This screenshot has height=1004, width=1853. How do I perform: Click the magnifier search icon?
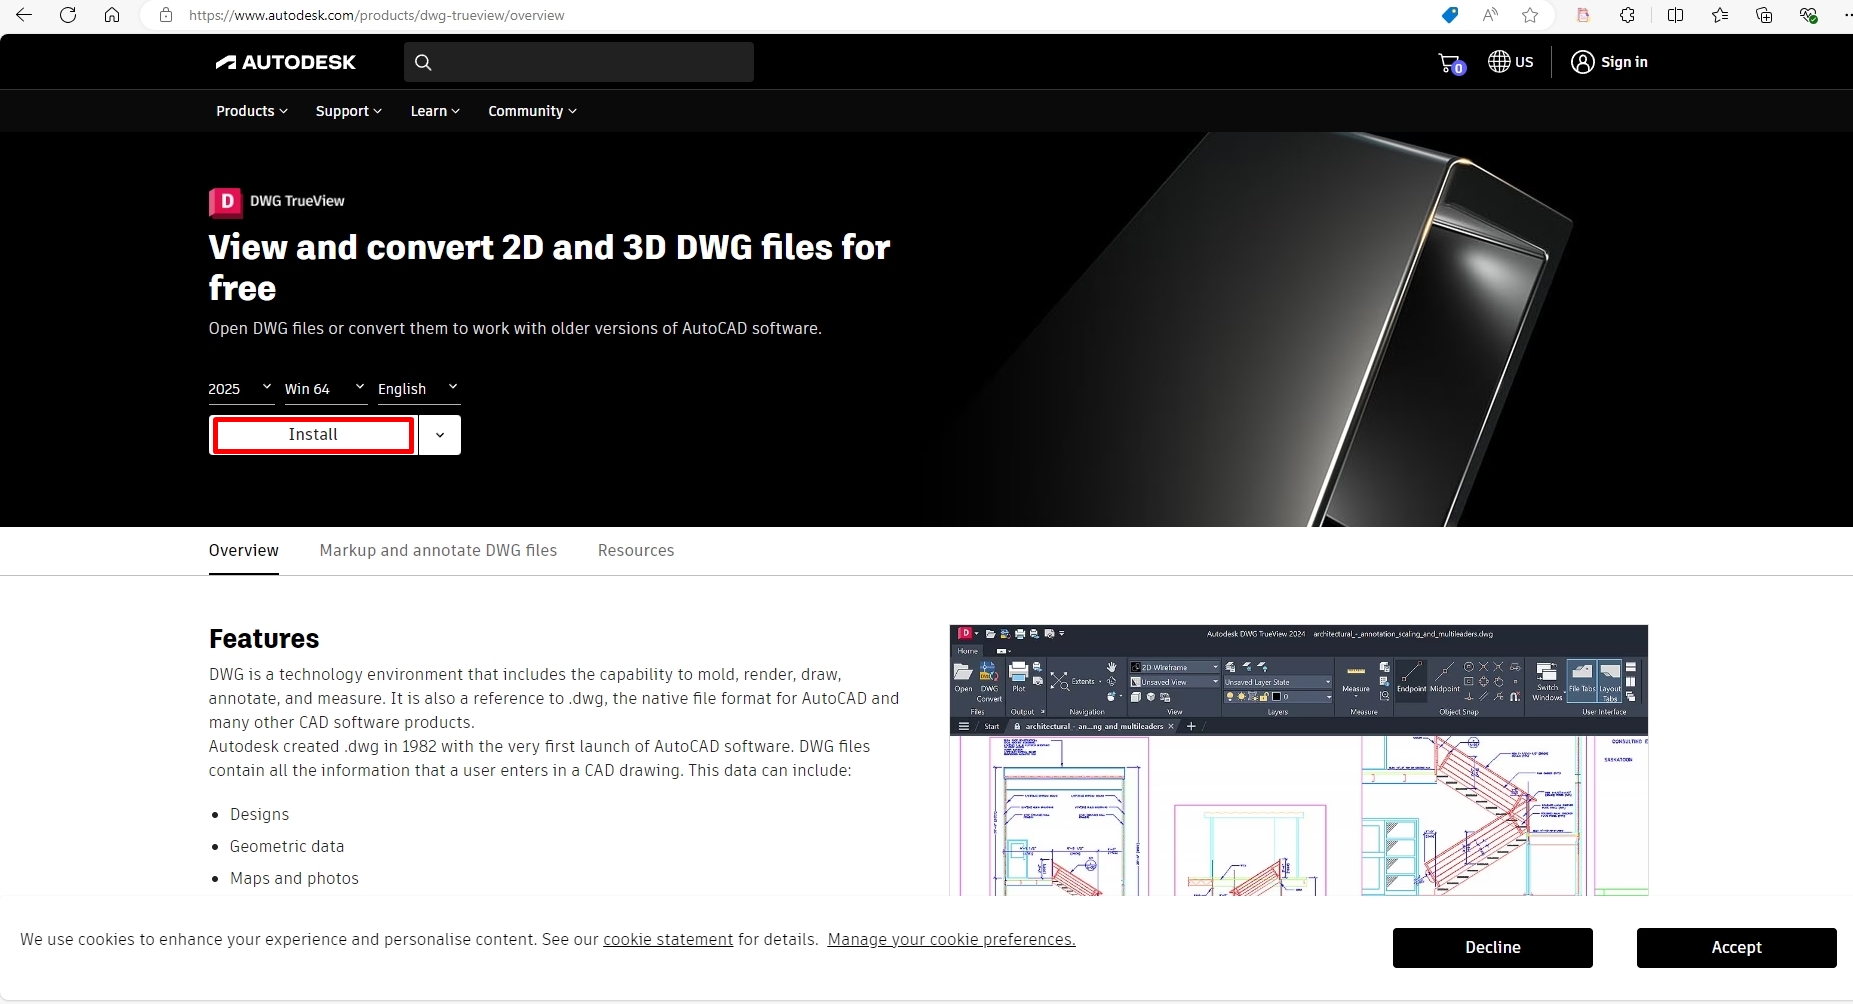[423, 62]
